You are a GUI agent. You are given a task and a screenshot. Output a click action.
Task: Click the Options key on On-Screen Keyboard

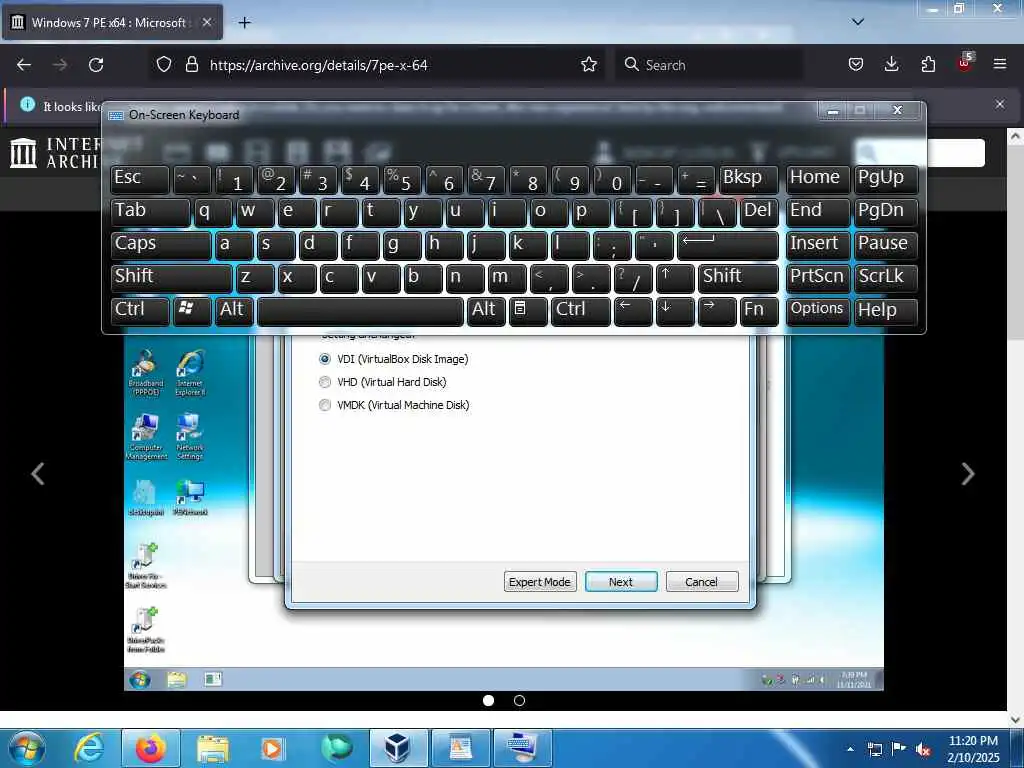coord(817,310)
